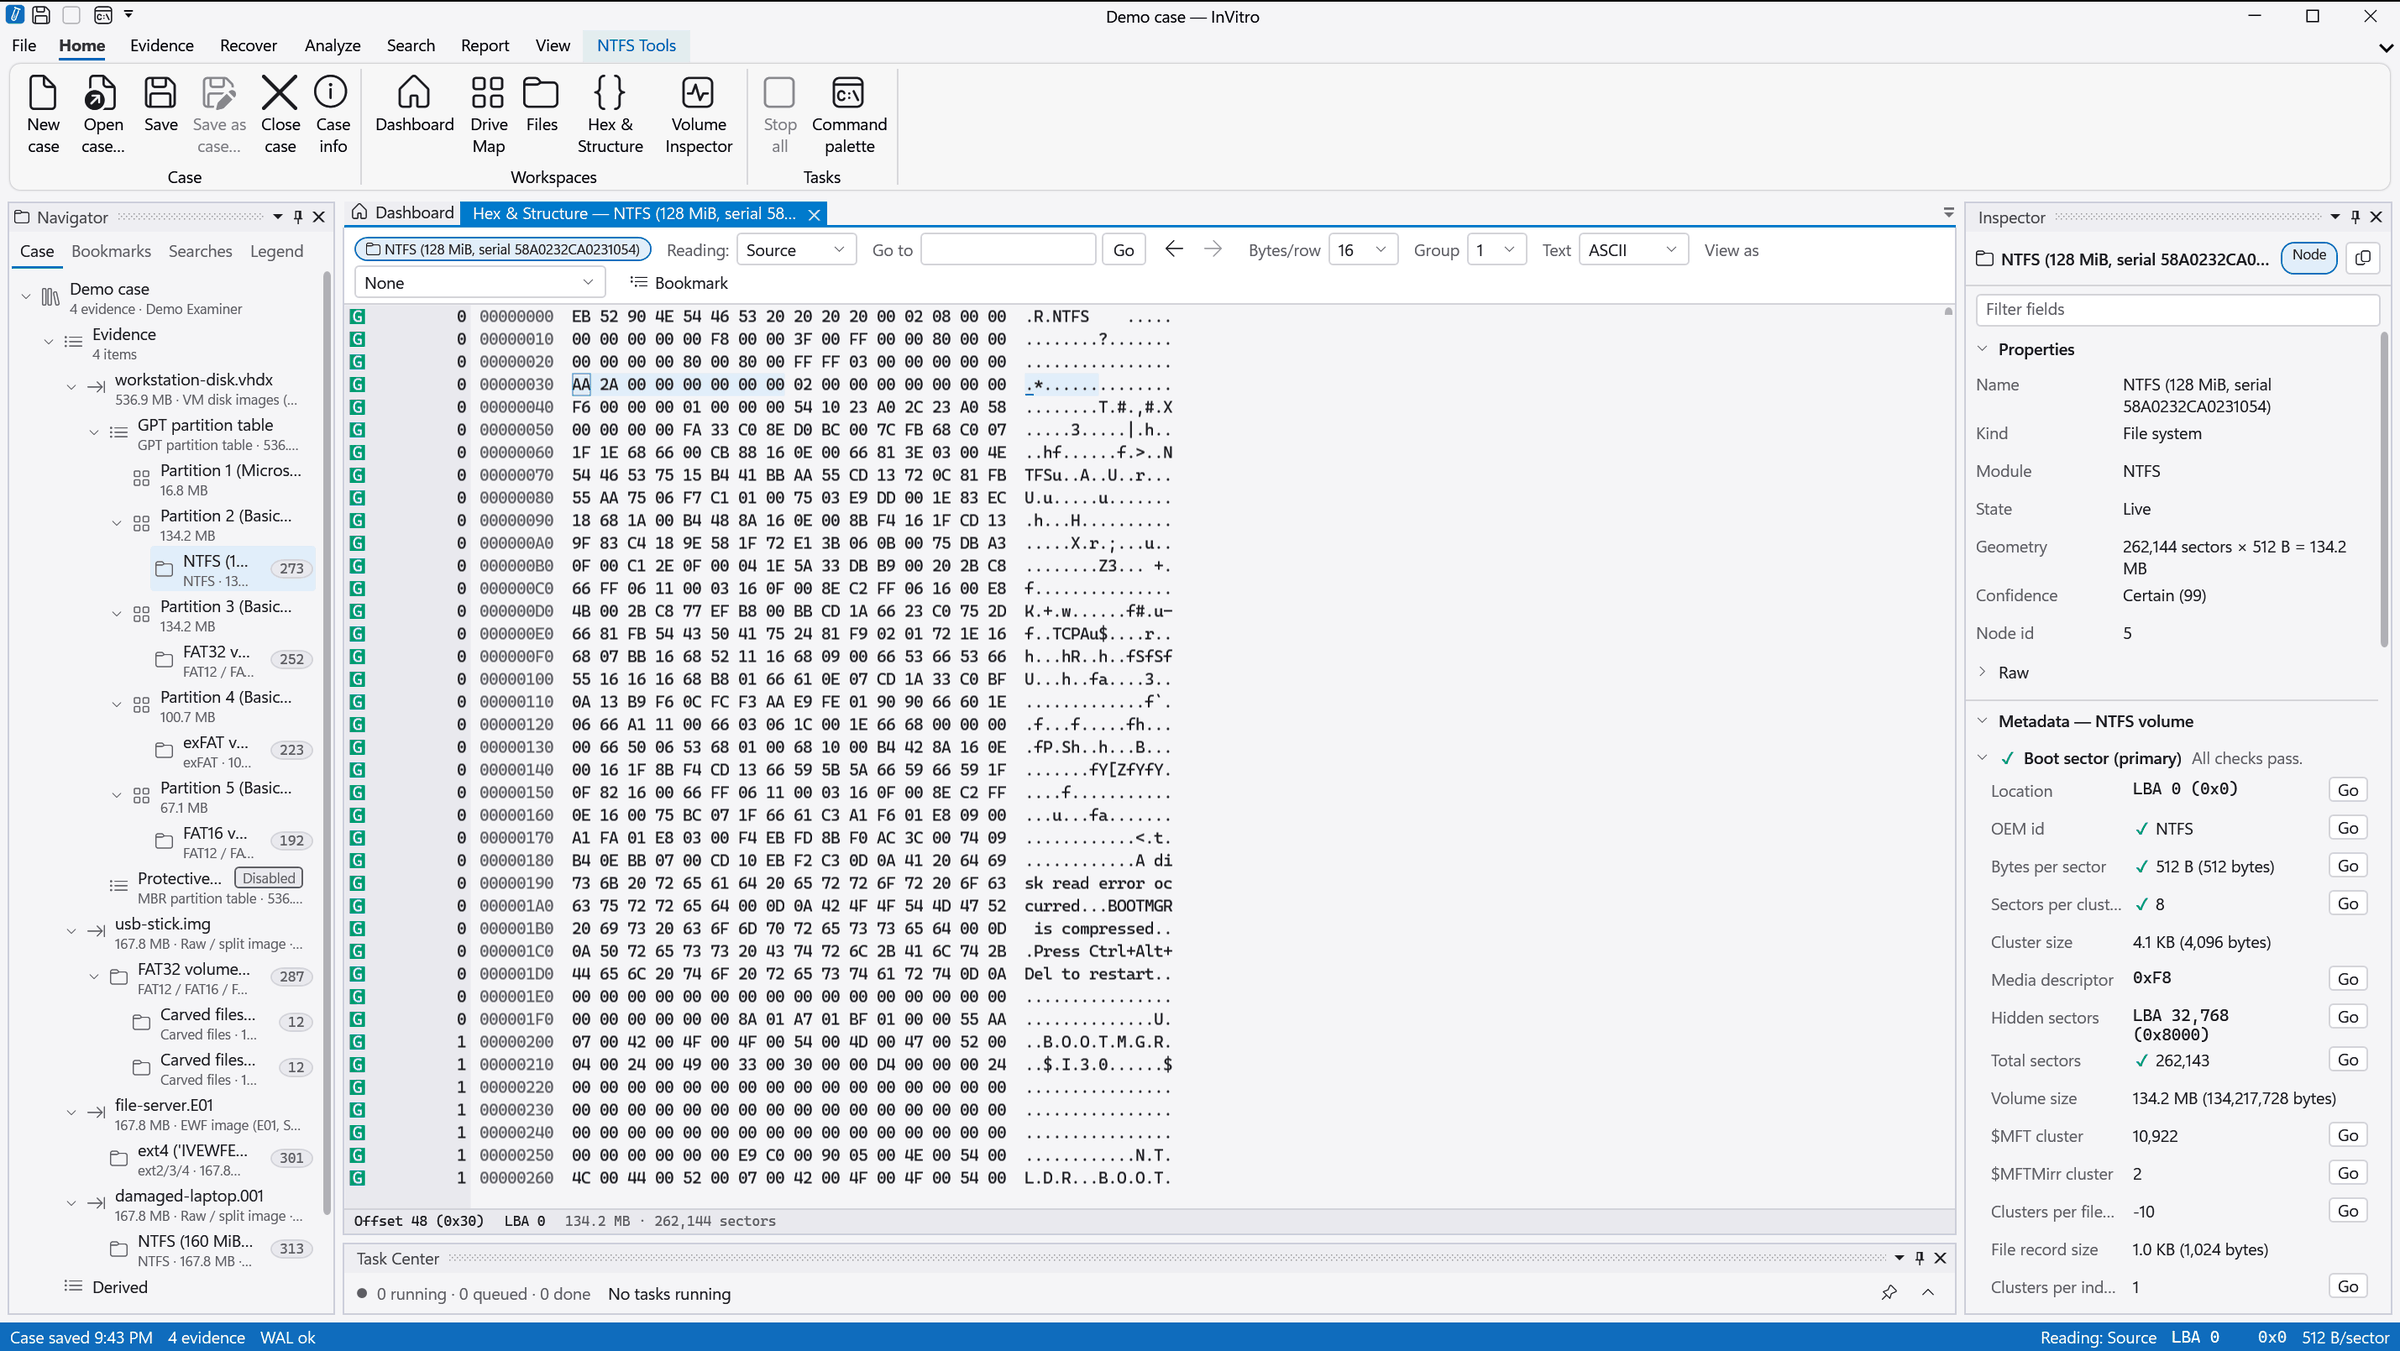Click the Filter fields input
This screenshot has height=1351, width=2400.
[2175, 309]
